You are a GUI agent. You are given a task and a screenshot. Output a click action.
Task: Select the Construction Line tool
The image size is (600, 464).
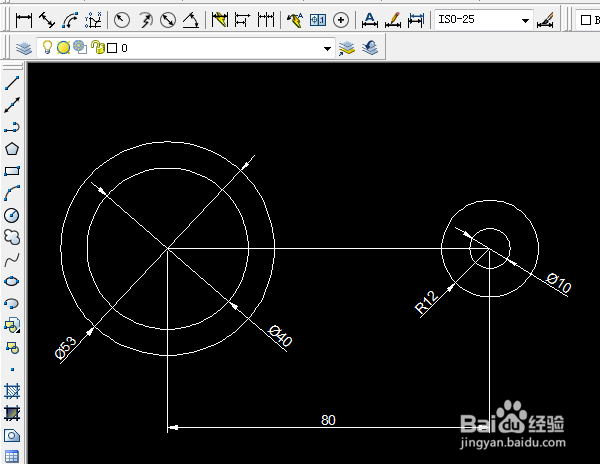click(12, 105)
